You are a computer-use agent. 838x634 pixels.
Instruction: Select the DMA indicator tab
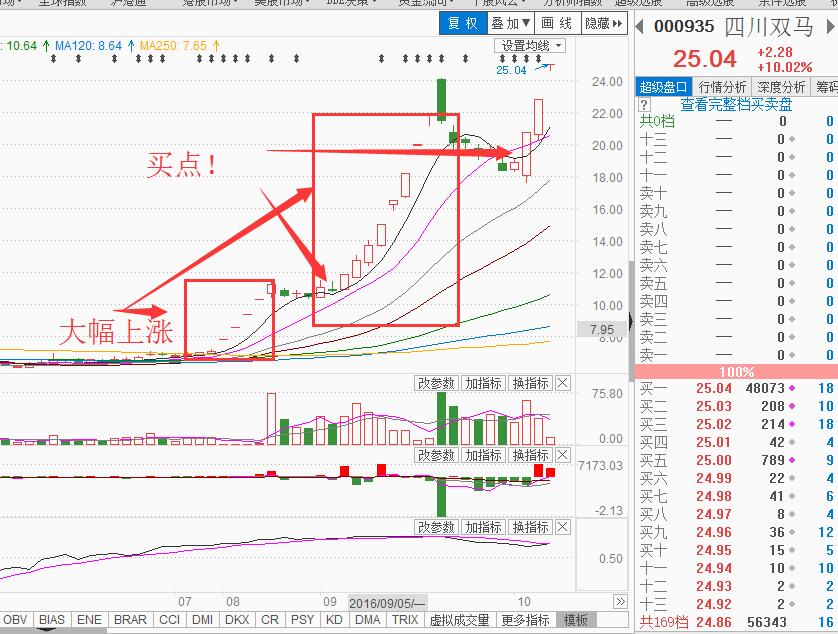pyautogui.click(x=368, y=620)
